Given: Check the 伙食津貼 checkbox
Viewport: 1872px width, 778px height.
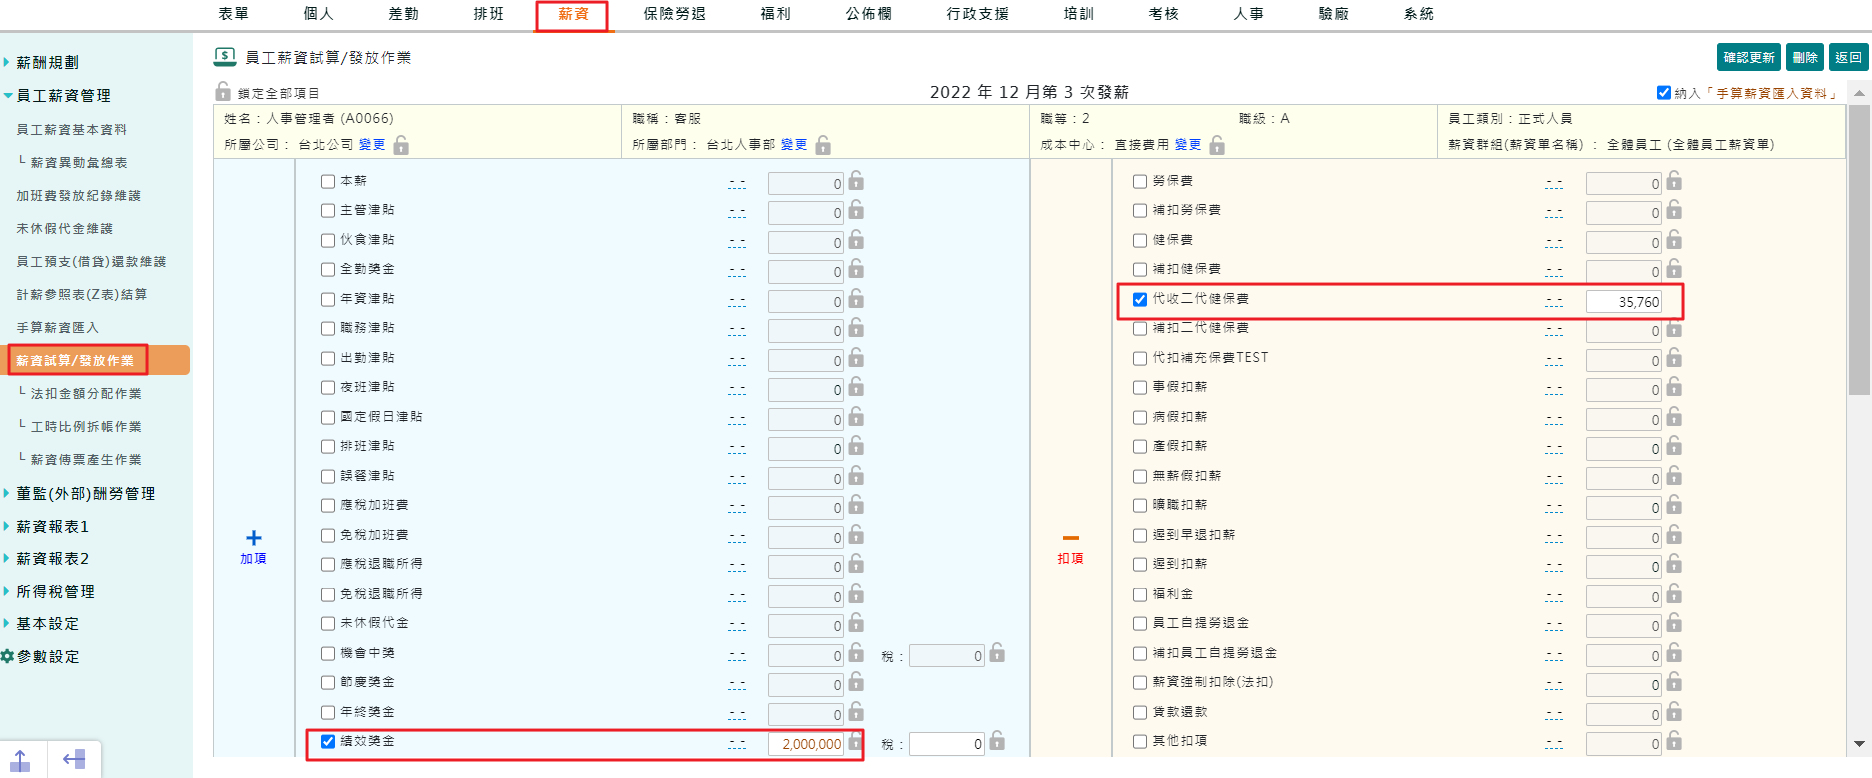Looking at the screenshot, I should point(328,241).
